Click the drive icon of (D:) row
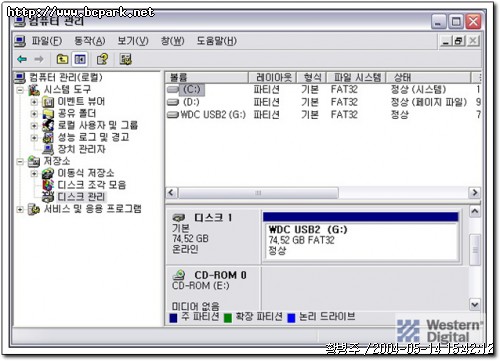 pyautogui.click(x=173, y=102)
